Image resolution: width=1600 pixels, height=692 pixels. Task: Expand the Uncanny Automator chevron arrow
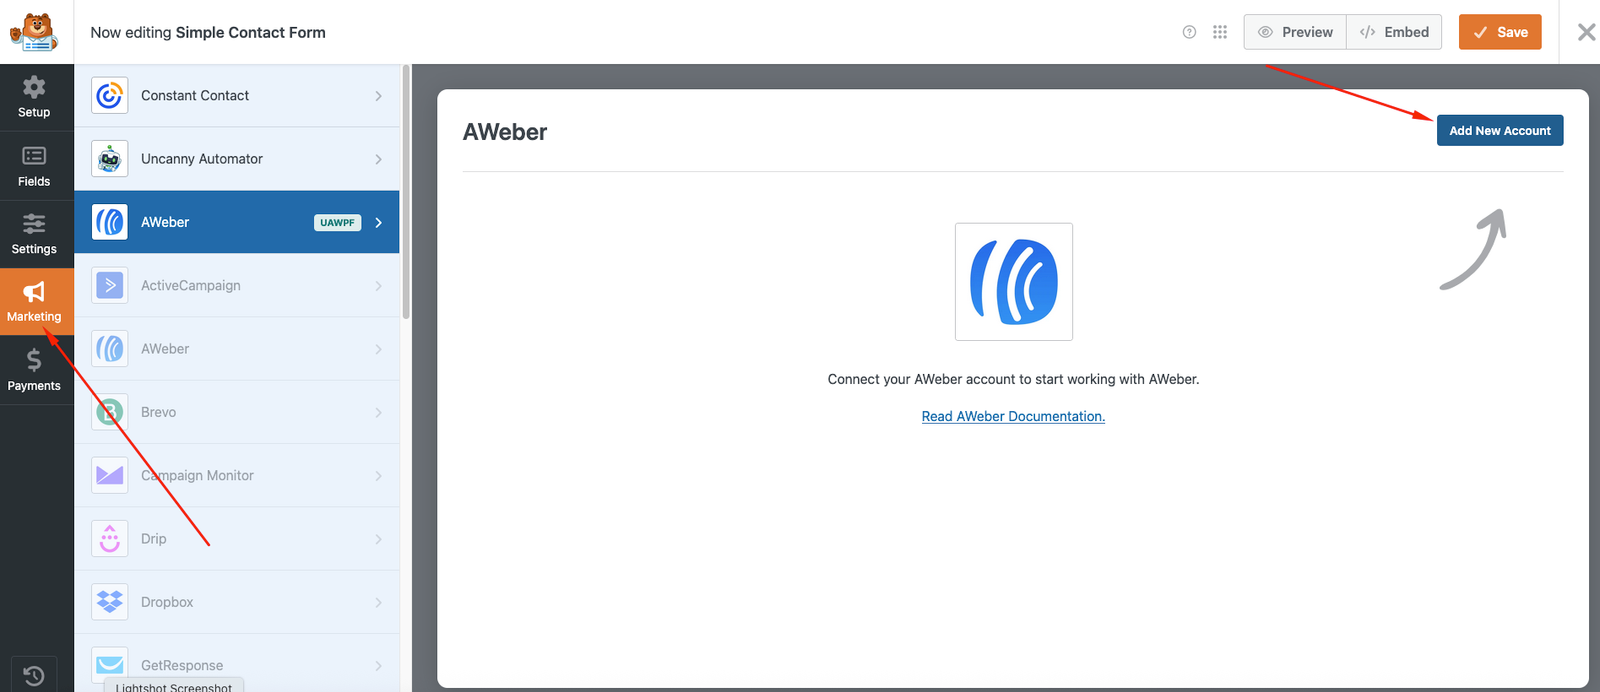tap(379, 159)
